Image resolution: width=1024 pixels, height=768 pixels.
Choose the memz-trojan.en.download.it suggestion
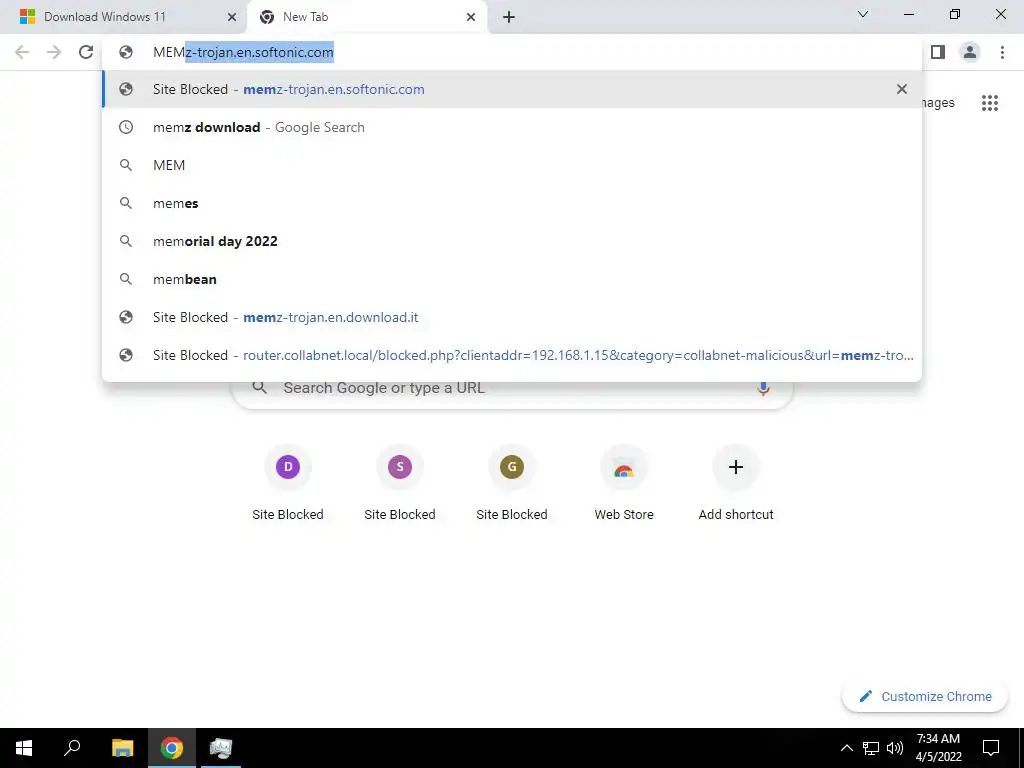(512, 317)
